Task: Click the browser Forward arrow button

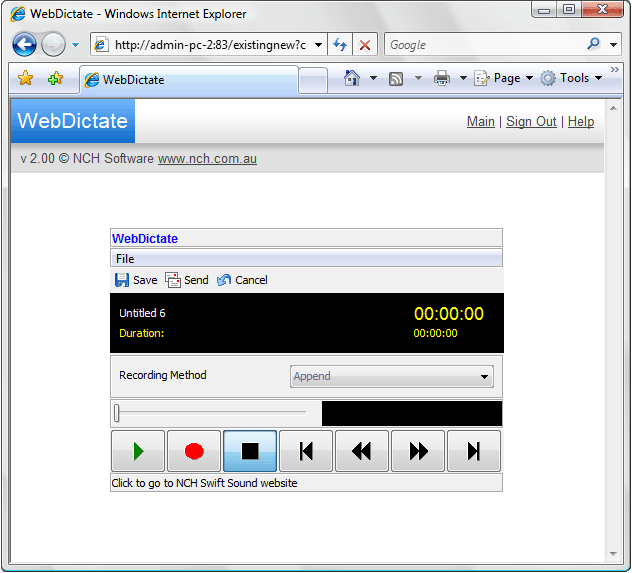Action: (x=53, y=44)
